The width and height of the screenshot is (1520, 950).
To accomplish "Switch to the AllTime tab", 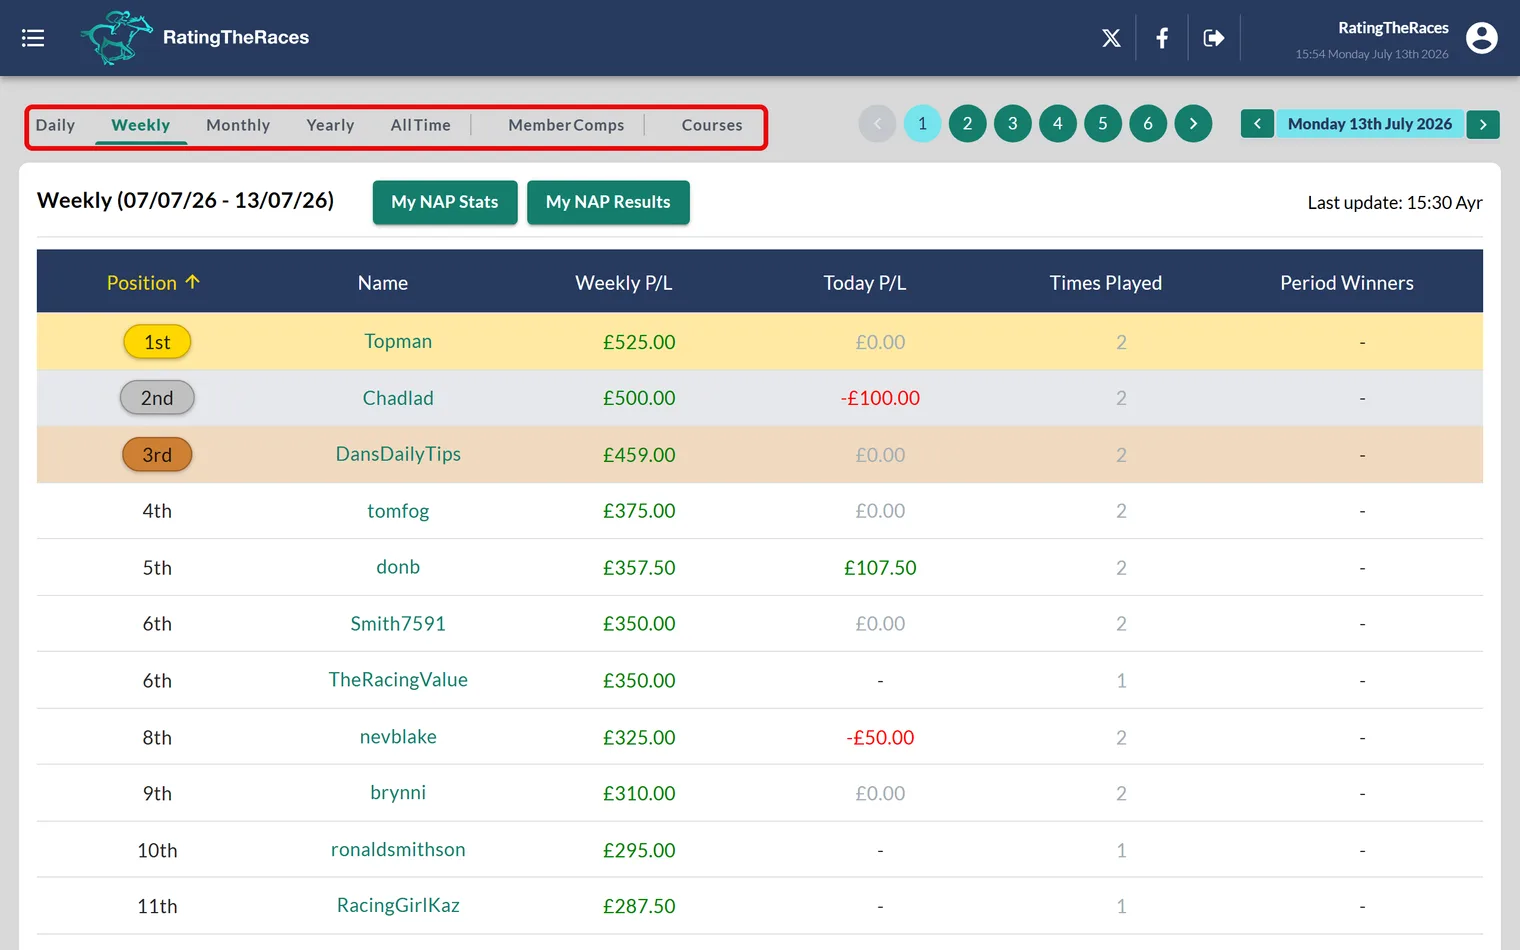I will click(421, 125).
